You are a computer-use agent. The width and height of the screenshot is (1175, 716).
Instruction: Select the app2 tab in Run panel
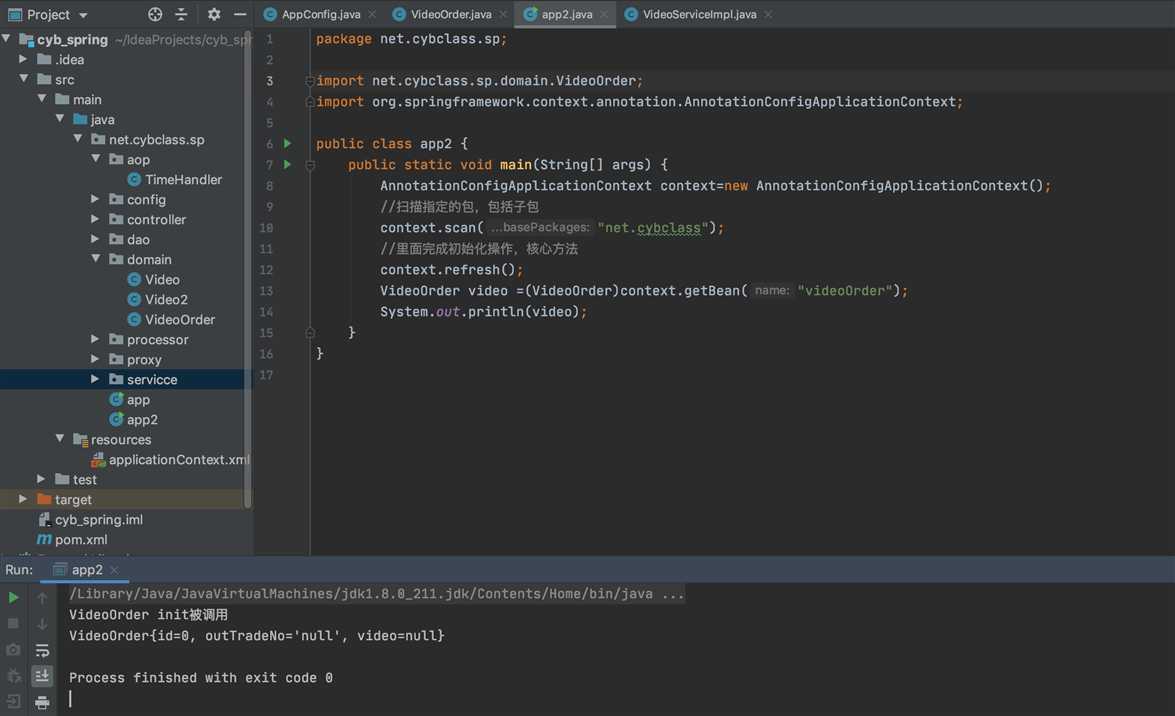[x=86, y=570]
